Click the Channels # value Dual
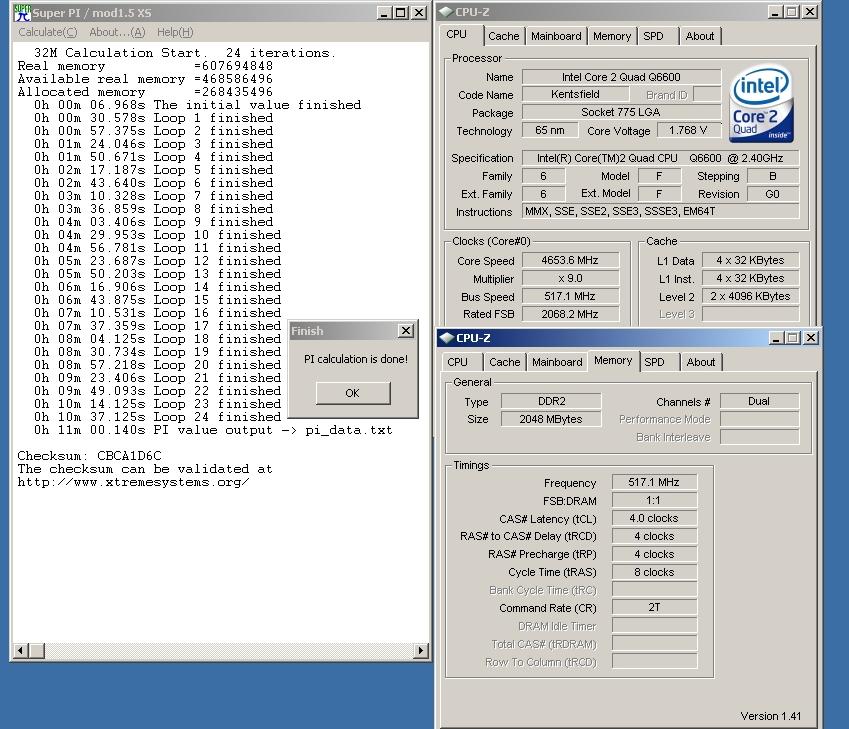The width and height of the screenshot is (849, 729). (759, 401)
